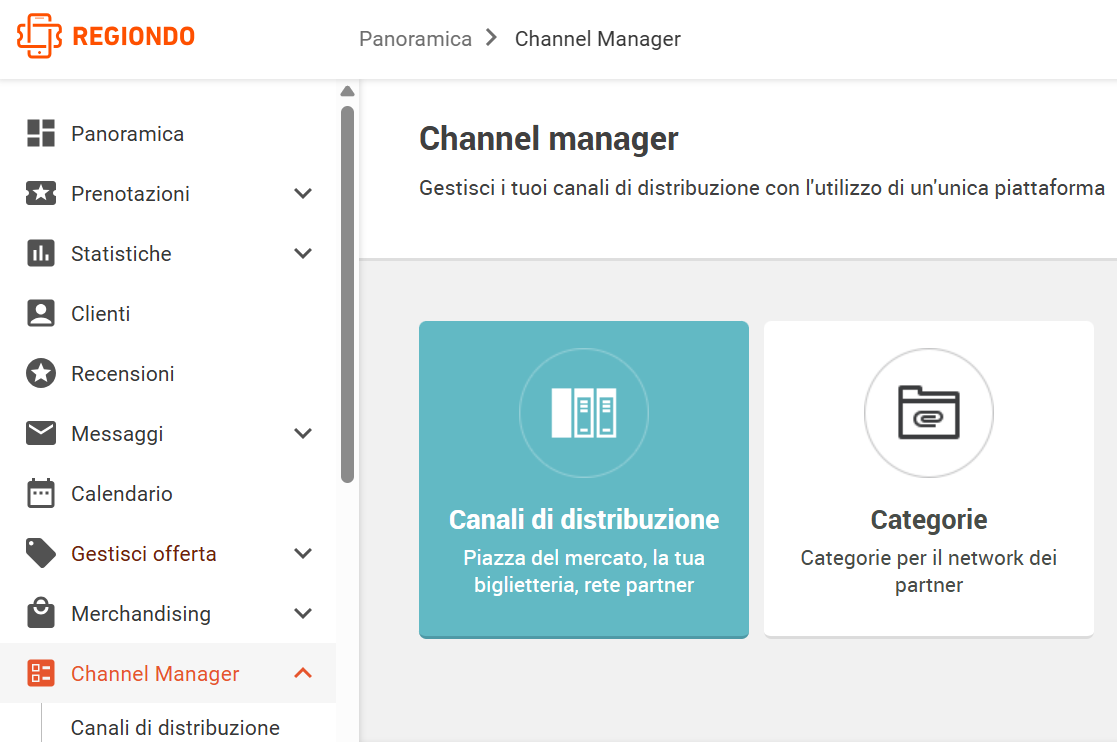Click the Calendario calendar icon
This screenshot has width=1117, height=742.
41,493
